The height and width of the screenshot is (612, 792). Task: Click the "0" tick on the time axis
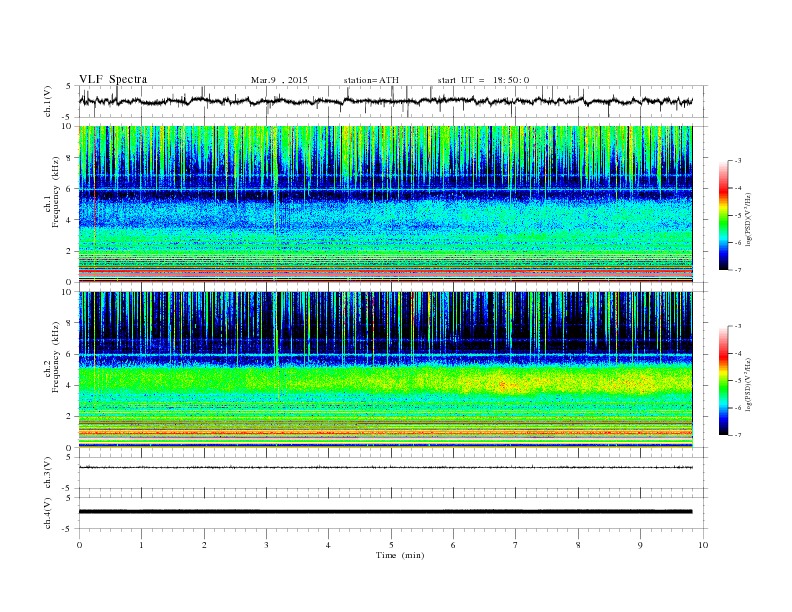tap(79, 545)
